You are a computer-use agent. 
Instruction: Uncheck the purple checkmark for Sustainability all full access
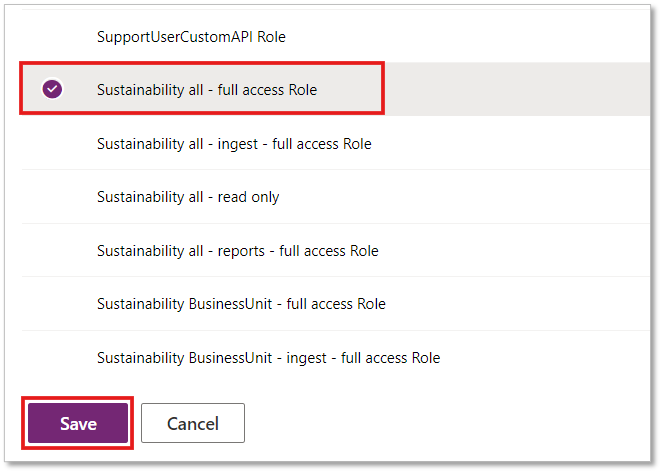click(x=52, y=89)
